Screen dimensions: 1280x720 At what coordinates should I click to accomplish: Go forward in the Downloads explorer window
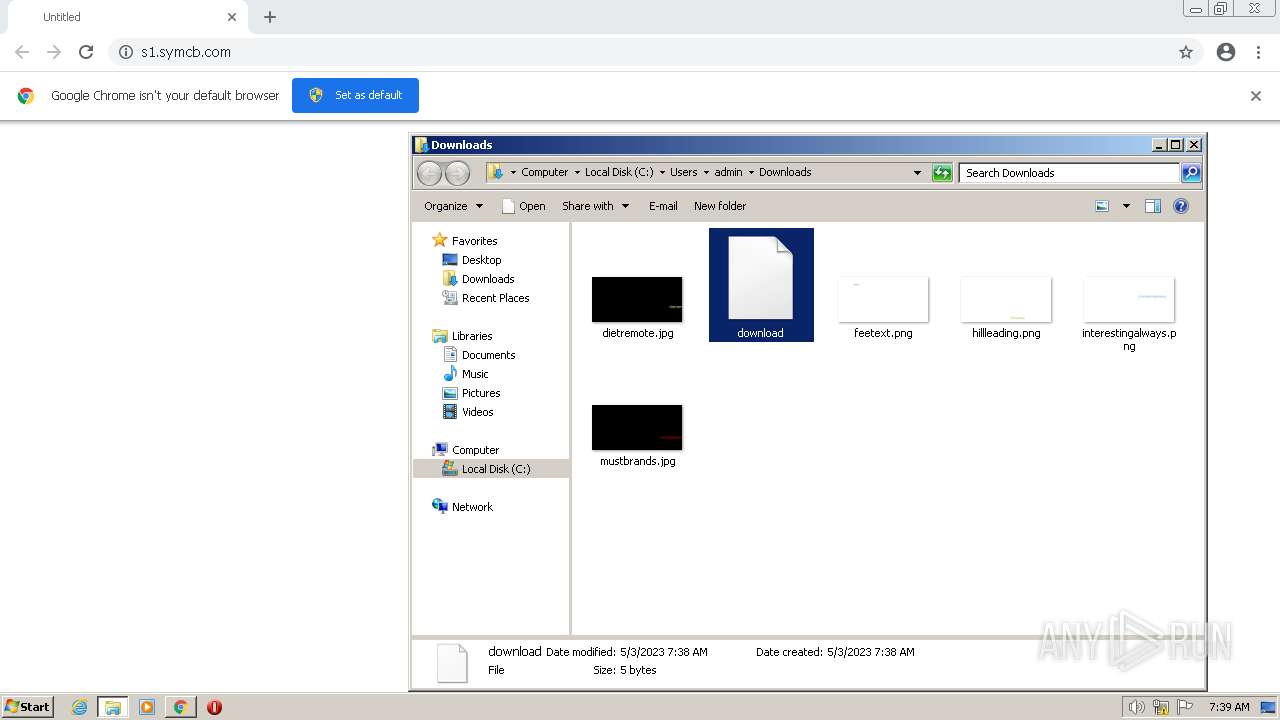(x=457, y=173)
